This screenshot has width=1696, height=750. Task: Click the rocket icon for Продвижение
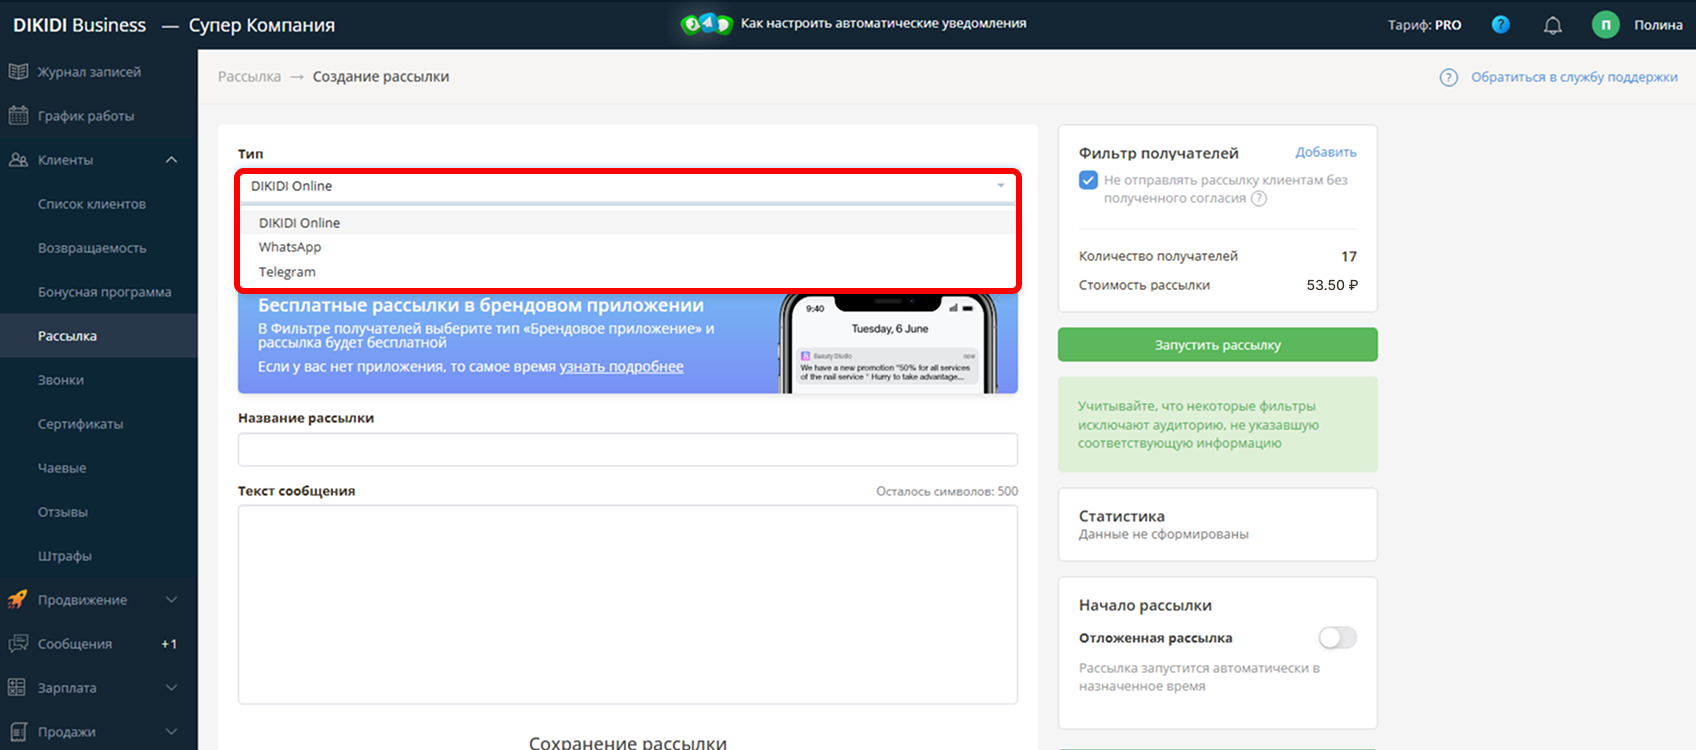tap(18, 600)
